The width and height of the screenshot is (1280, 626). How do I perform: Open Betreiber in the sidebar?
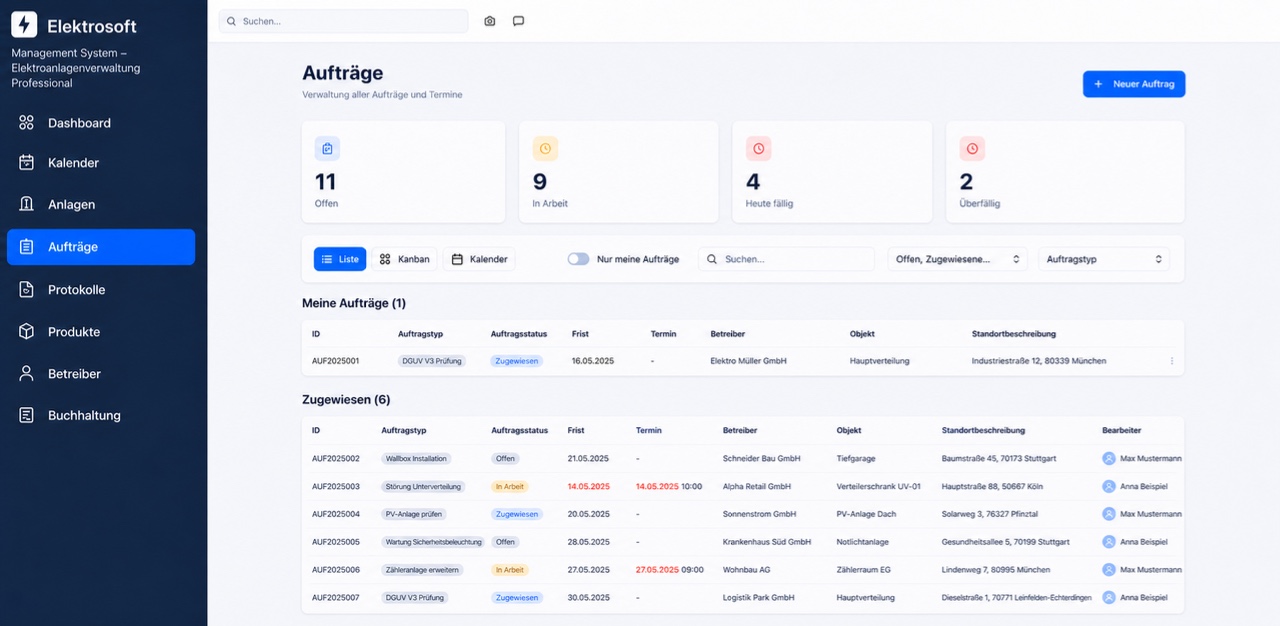pos(101,374)
